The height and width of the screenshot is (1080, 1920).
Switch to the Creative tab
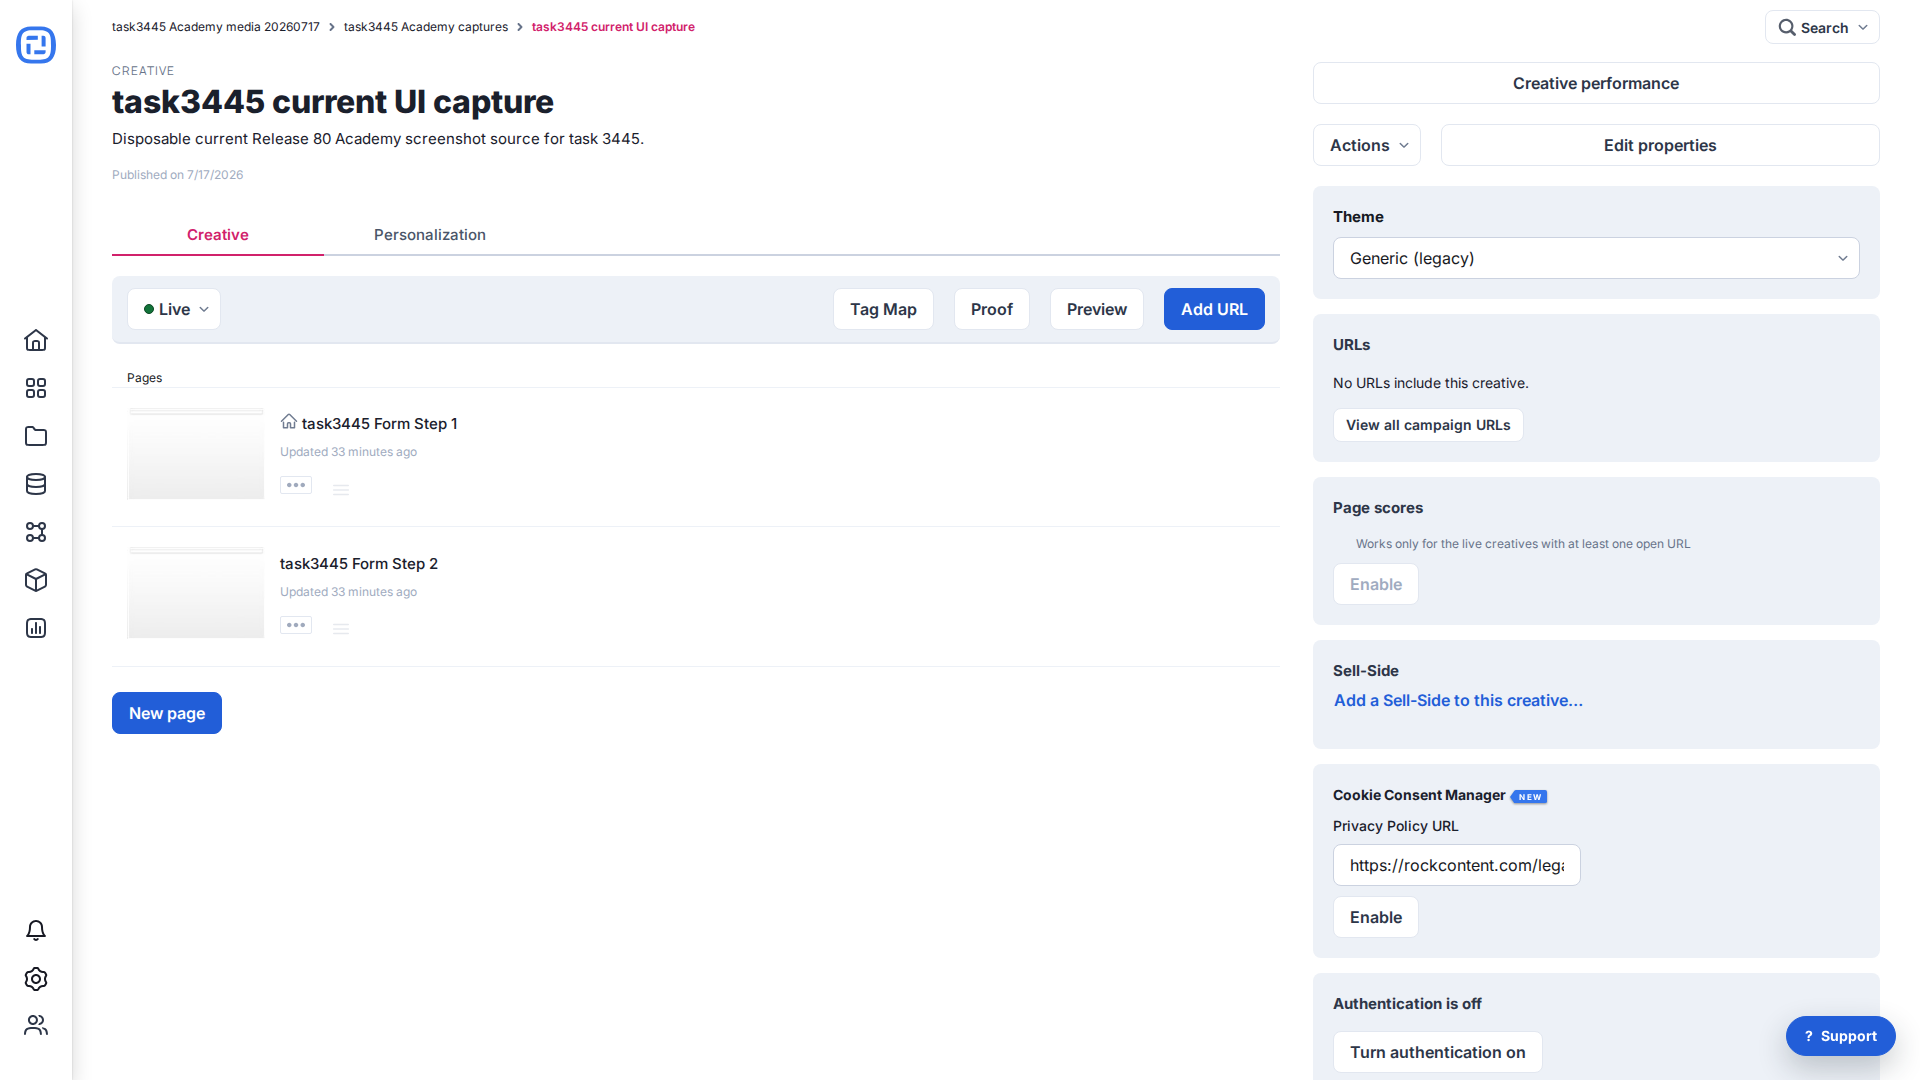click(218, 235)
